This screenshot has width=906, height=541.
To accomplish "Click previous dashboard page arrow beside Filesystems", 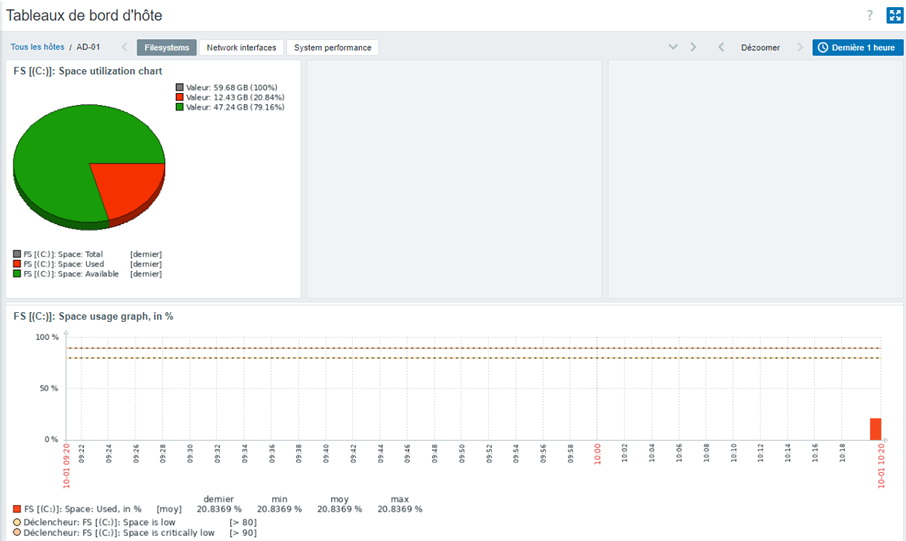I will click(125, 47).
